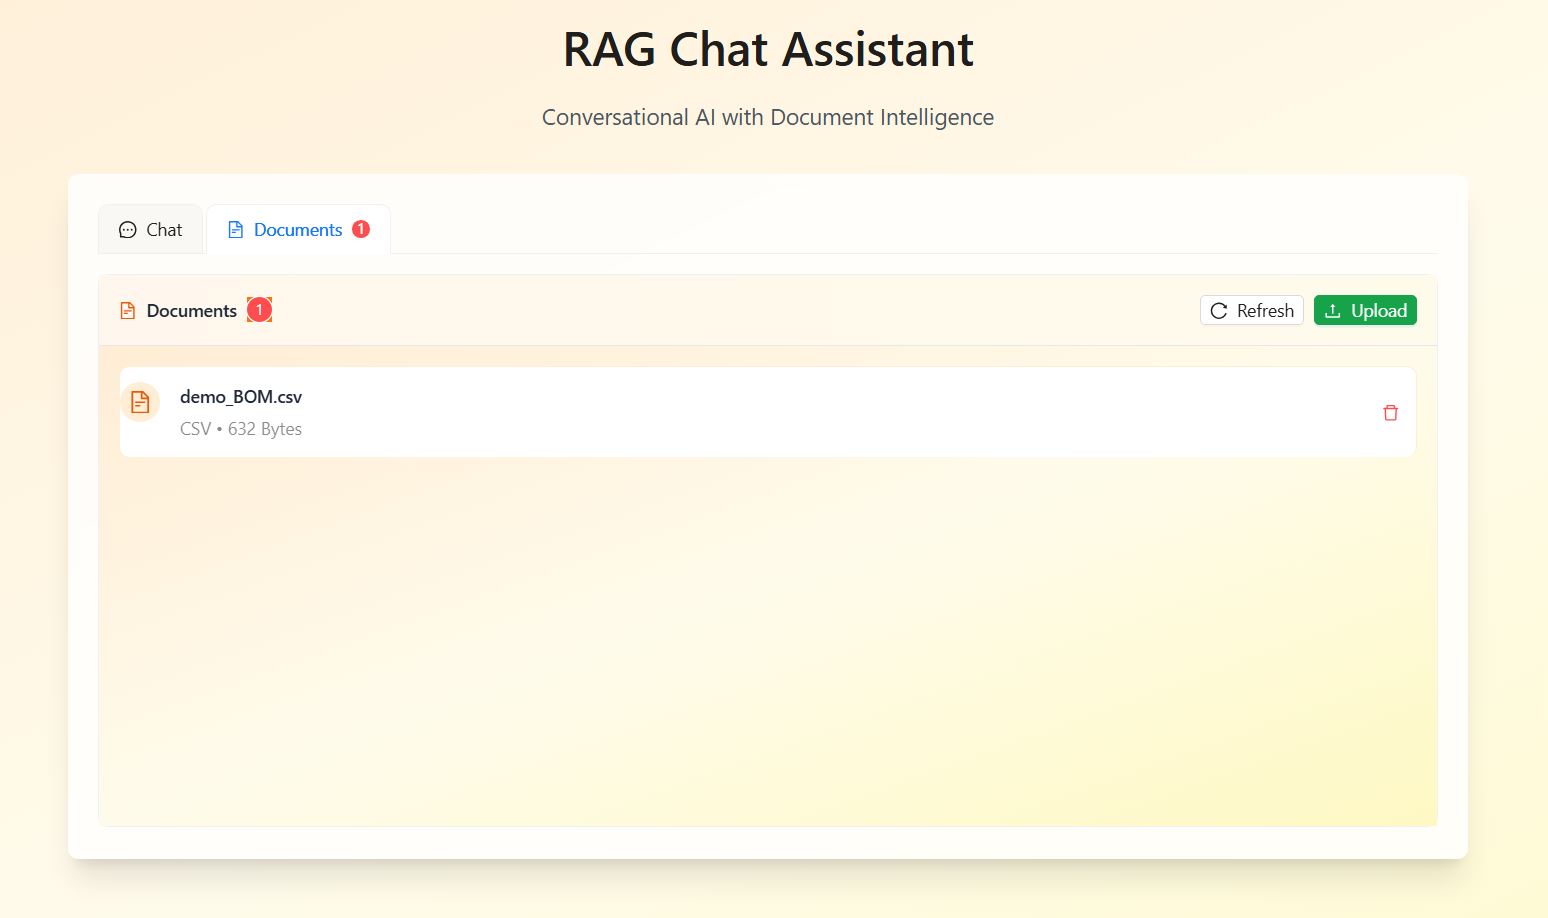Refresh the document list
Viewport: 1548px width, 918px height.
point(1252,311)
